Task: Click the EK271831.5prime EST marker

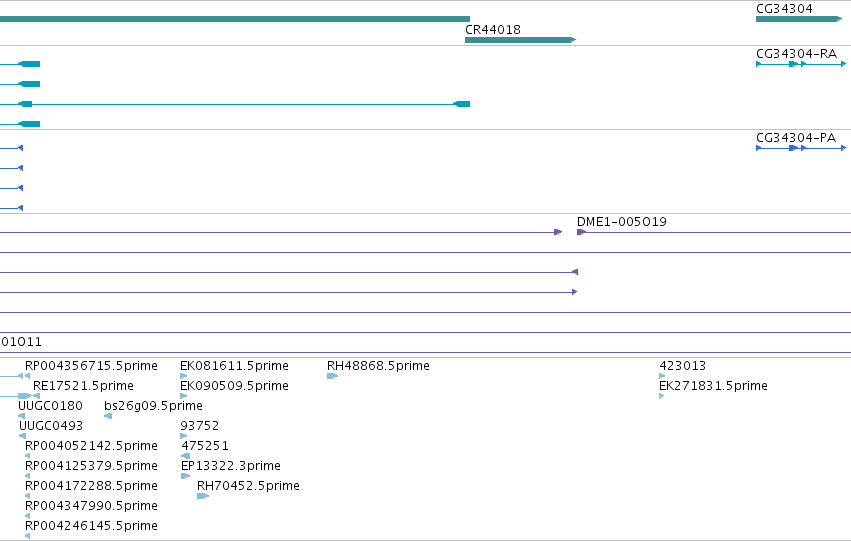Action: coord(662,396)
